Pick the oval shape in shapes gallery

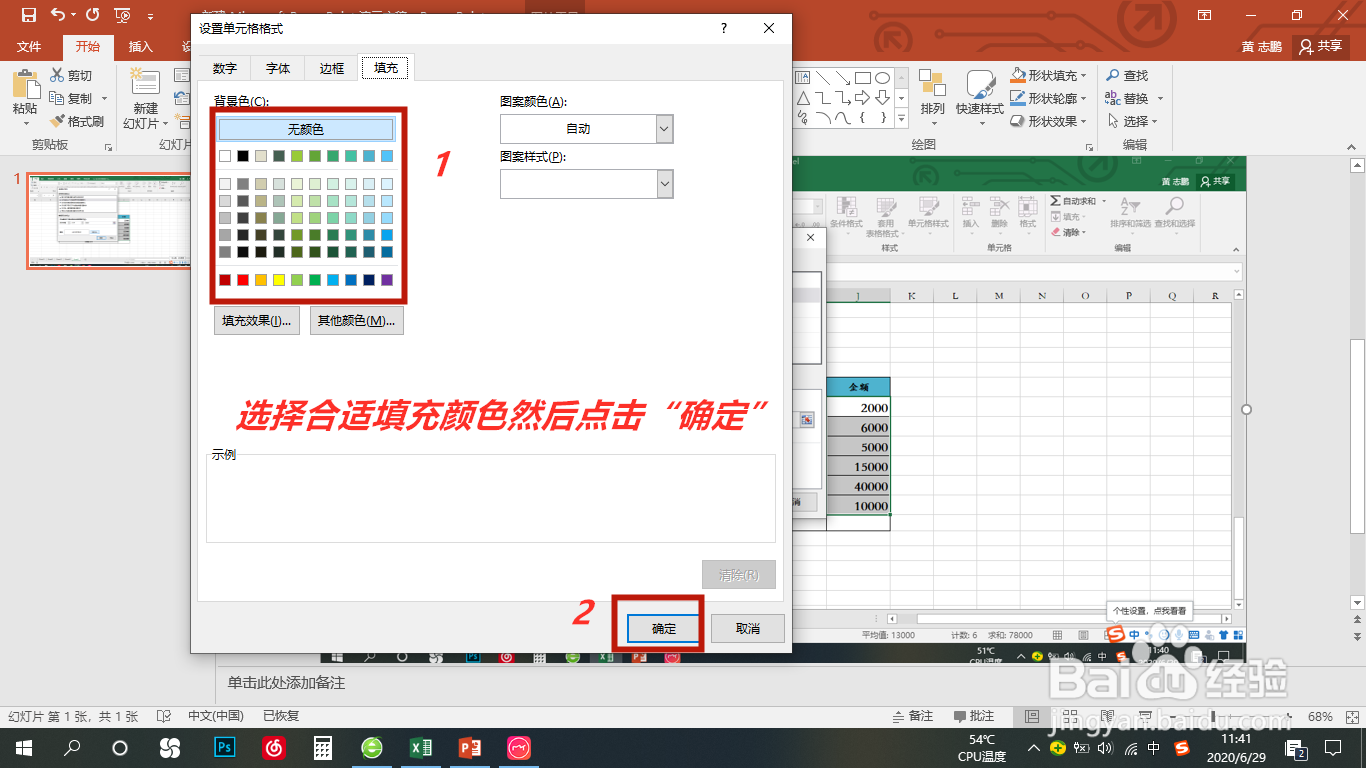[882, 78]
